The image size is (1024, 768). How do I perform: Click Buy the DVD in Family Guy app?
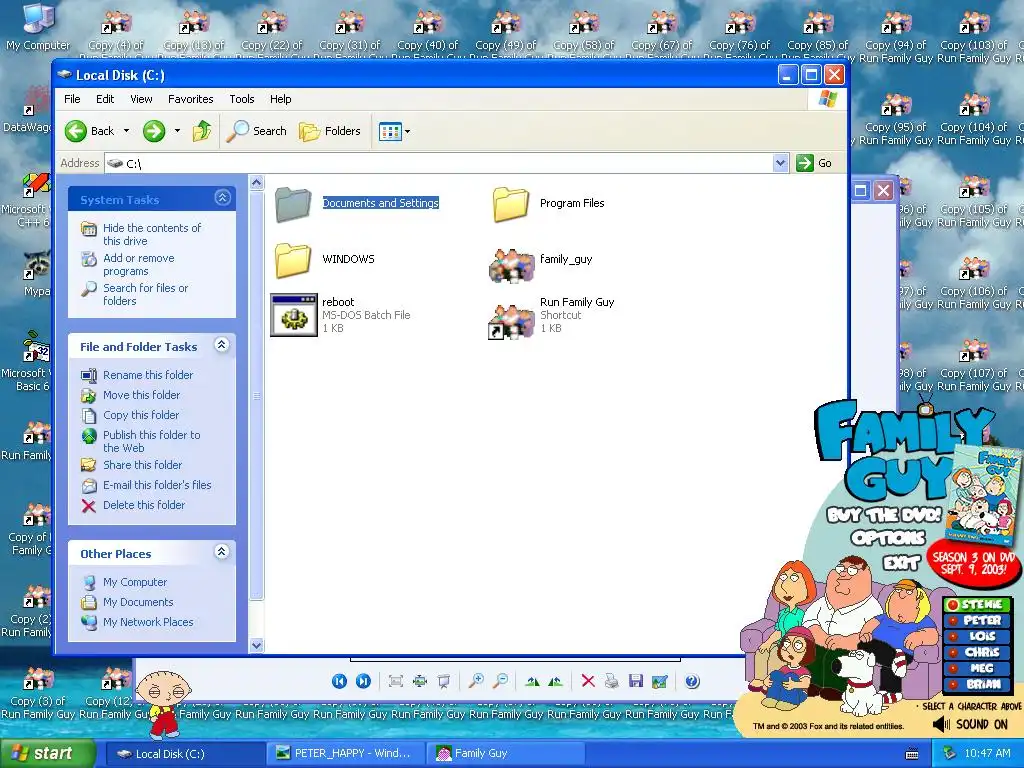pos(884,515)
